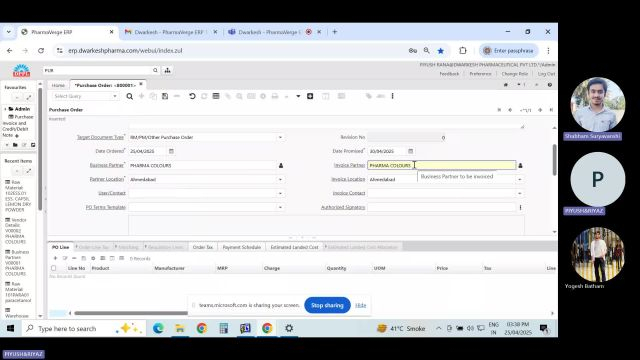The width and height of the screenshot is (640, 360).
Task: Select the PO Line tab
Action: [x=60, y=247]
